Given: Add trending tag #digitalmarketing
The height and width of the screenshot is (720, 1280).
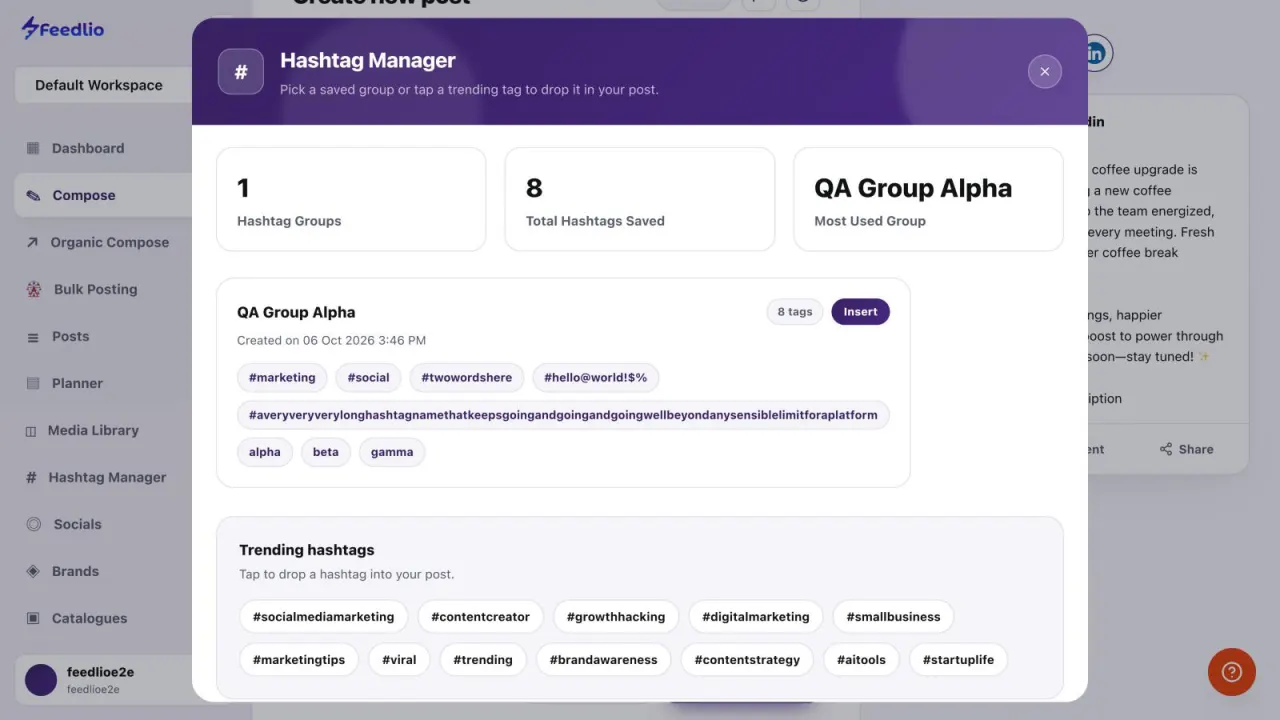Looking at the screenshot, I should [756, 617].
